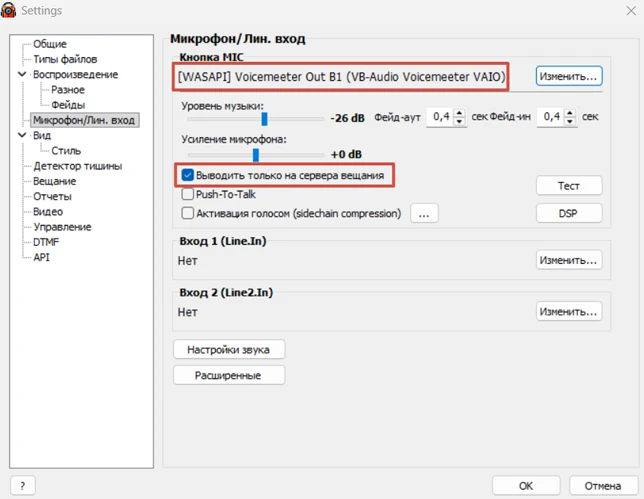644x499 pixels.
Task: Open the ellipsis options for voice activation
Action: tap(424, 214)
